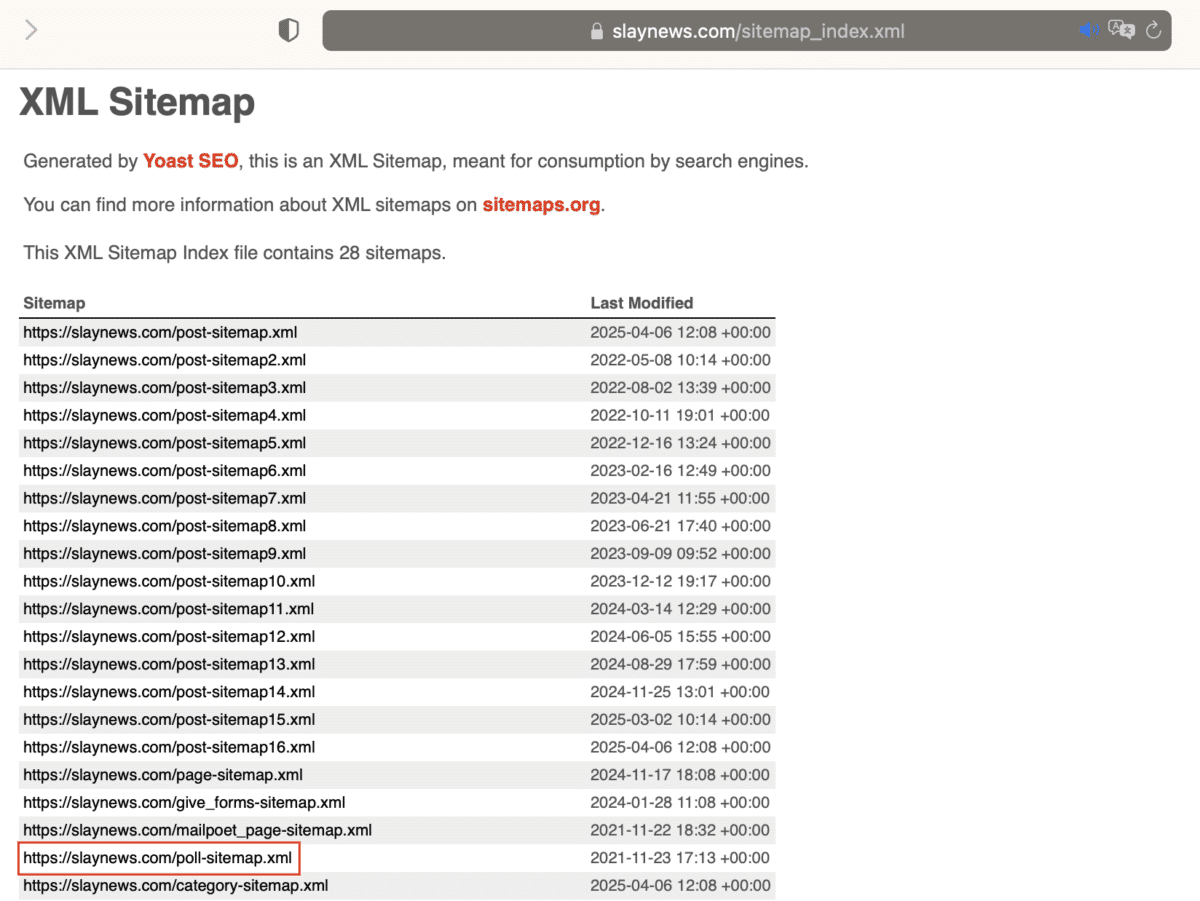Select date 2024-11-17 18:08 +00:00
The height and width of the screenshot is (901, 1200).
[681, 775]
